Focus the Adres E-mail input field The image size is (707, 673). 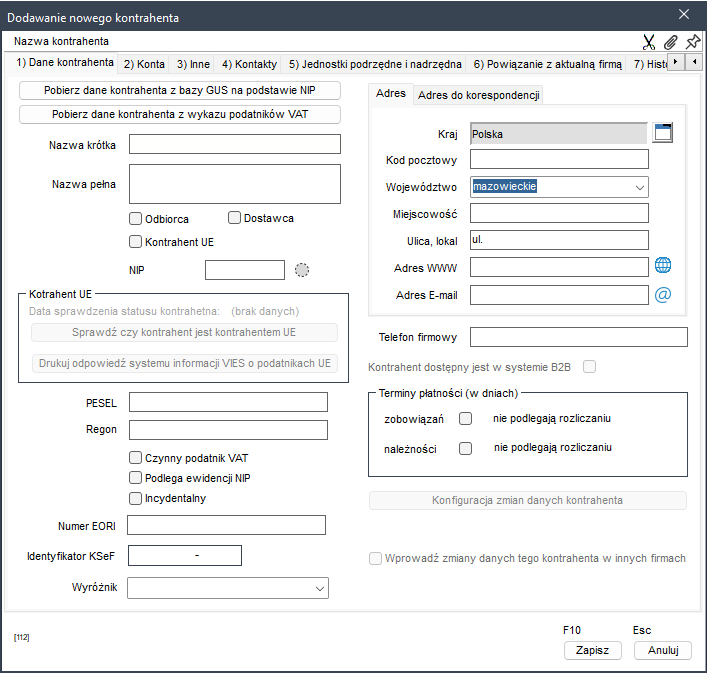559,295
